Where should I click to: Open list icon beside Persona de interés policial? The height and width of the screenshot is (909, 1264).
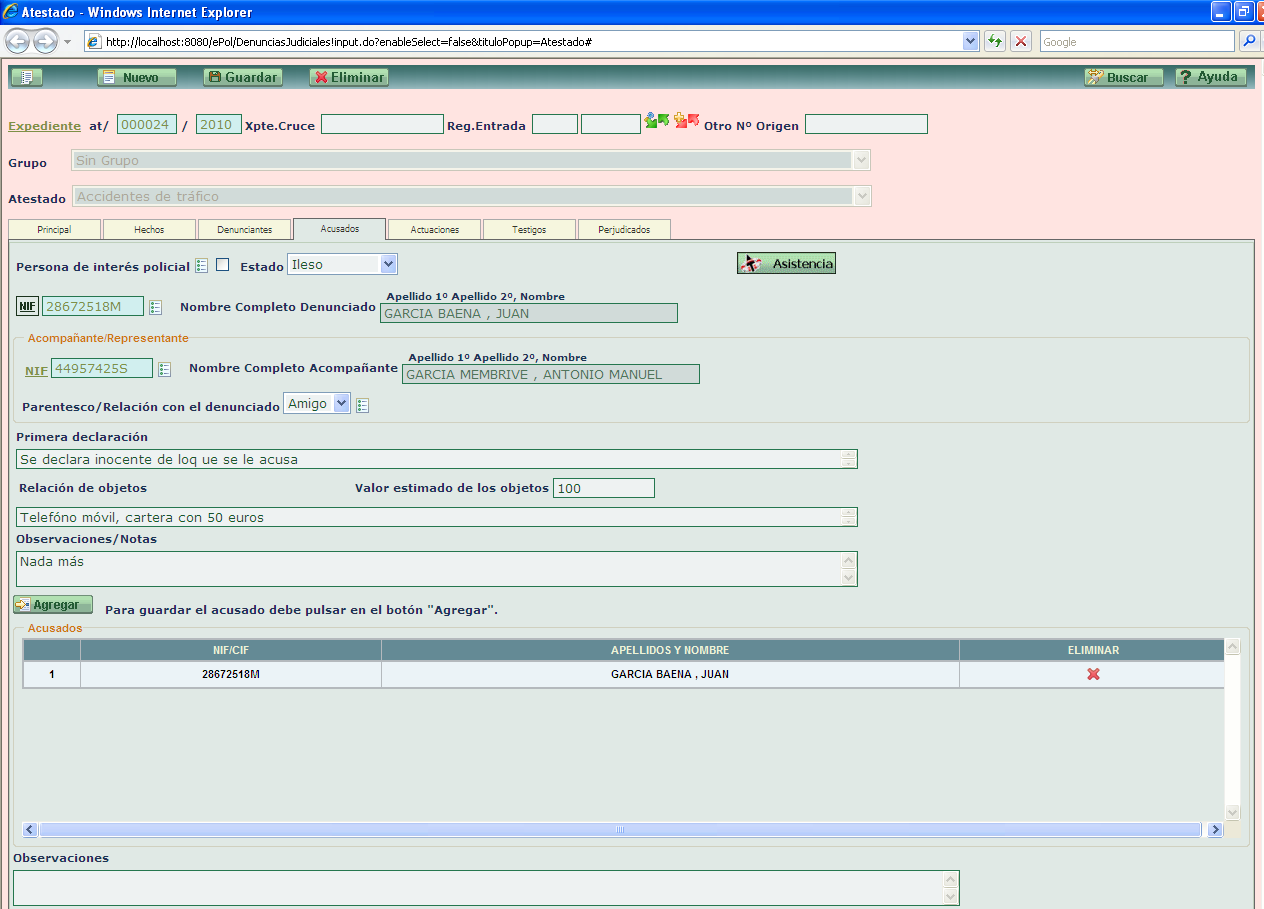(202, 266)
